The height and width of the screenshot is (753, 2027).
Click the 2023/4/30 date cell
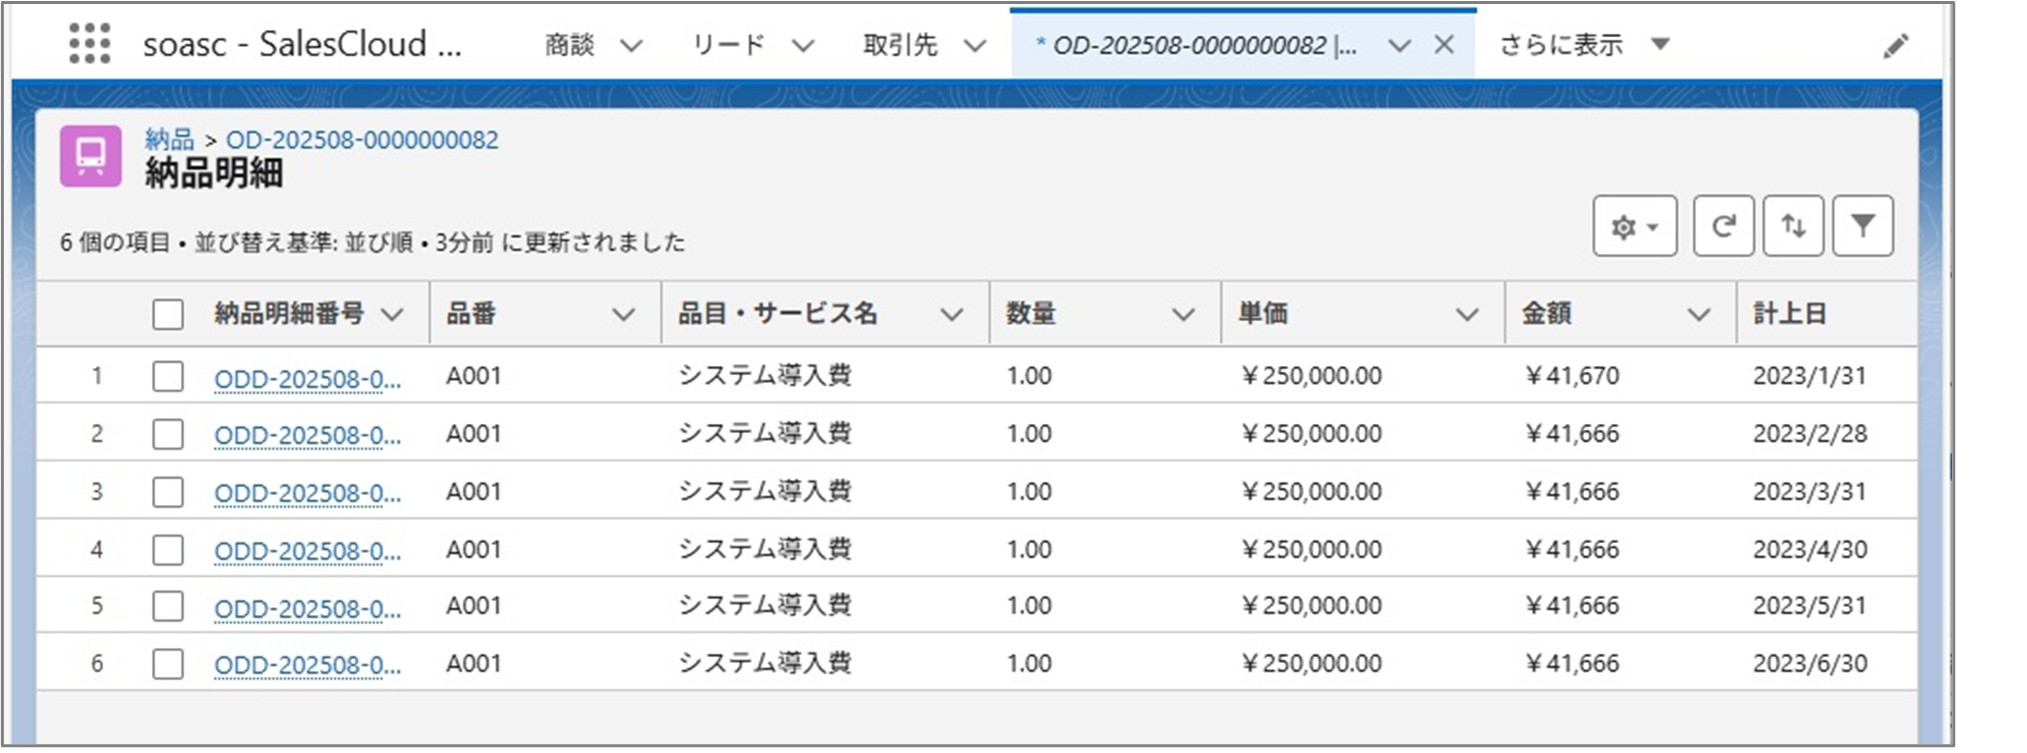click(1809, 550)
